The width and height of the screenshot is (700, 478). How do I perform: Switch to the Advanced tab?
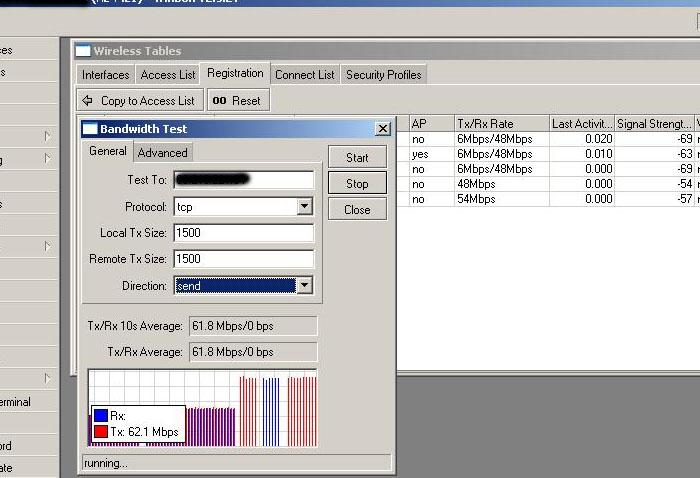click(x=162, y=153)
